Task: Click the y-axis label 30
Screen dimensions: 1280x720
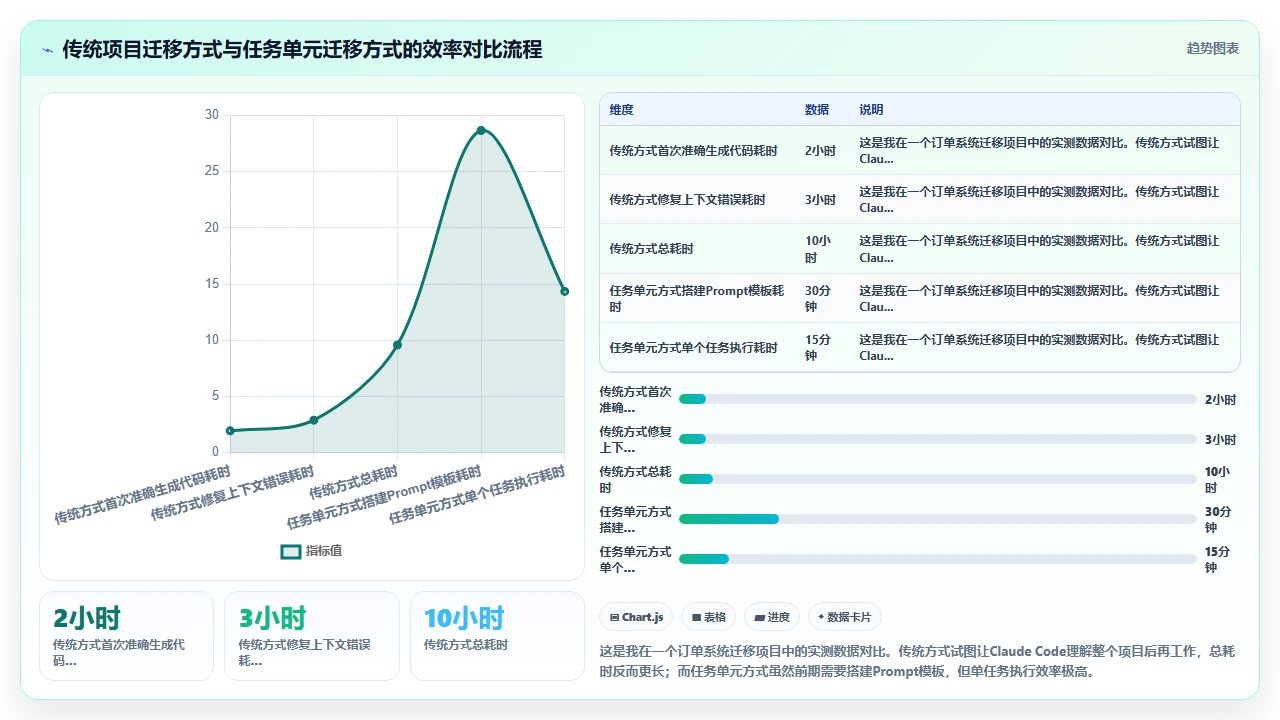Action: (211, 115)
